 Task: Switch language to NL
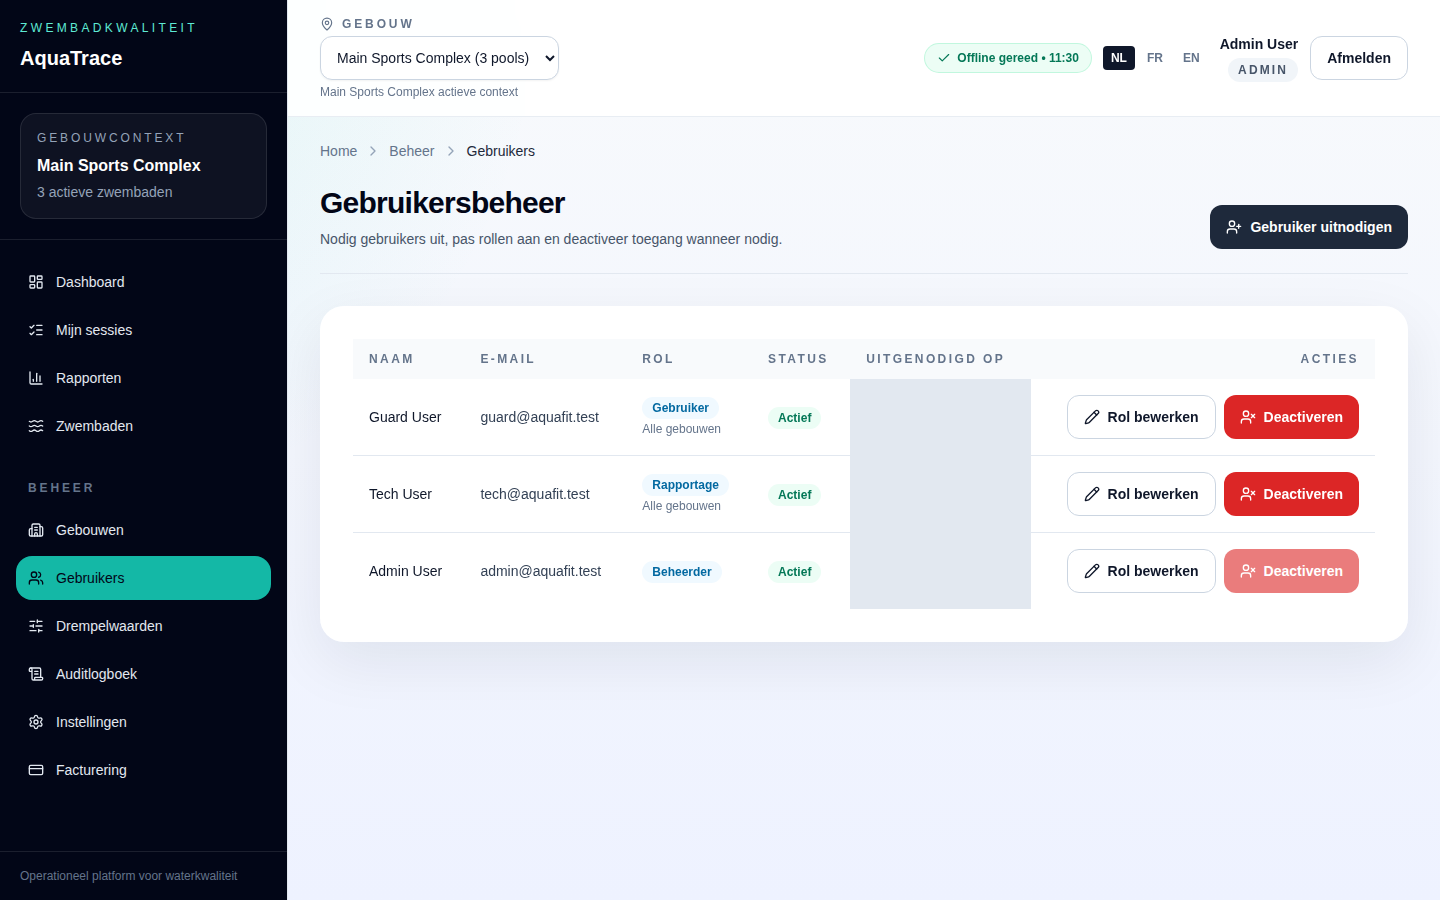[x=1119, y=58]
